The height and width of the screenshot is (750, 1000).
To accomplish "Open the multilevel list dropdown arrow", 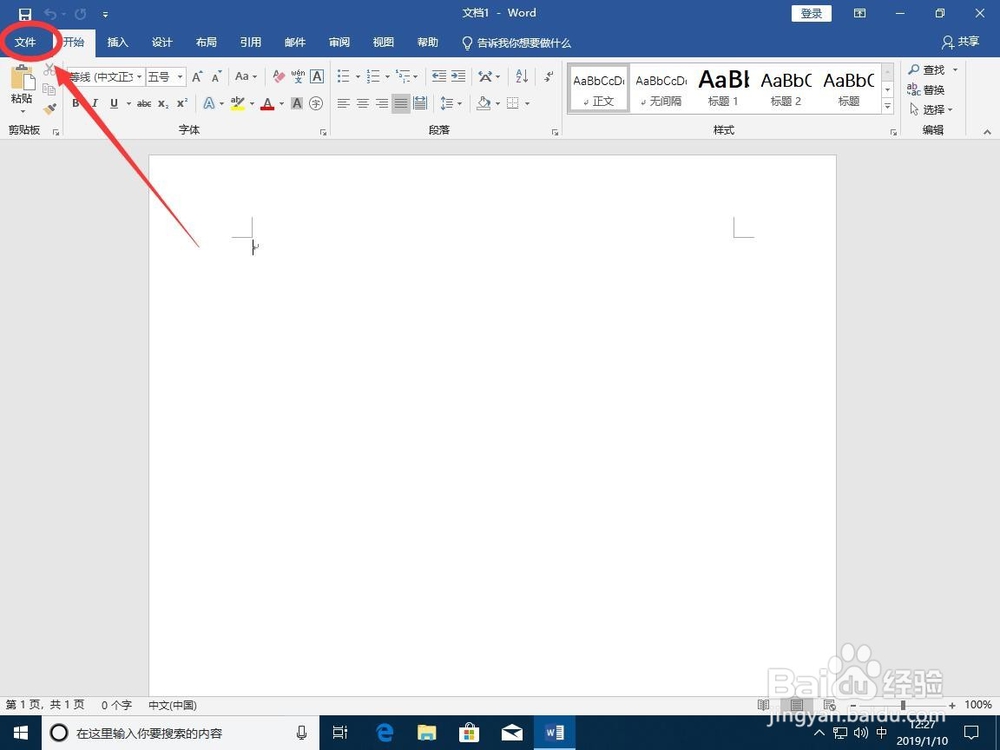I will (416, 77).
